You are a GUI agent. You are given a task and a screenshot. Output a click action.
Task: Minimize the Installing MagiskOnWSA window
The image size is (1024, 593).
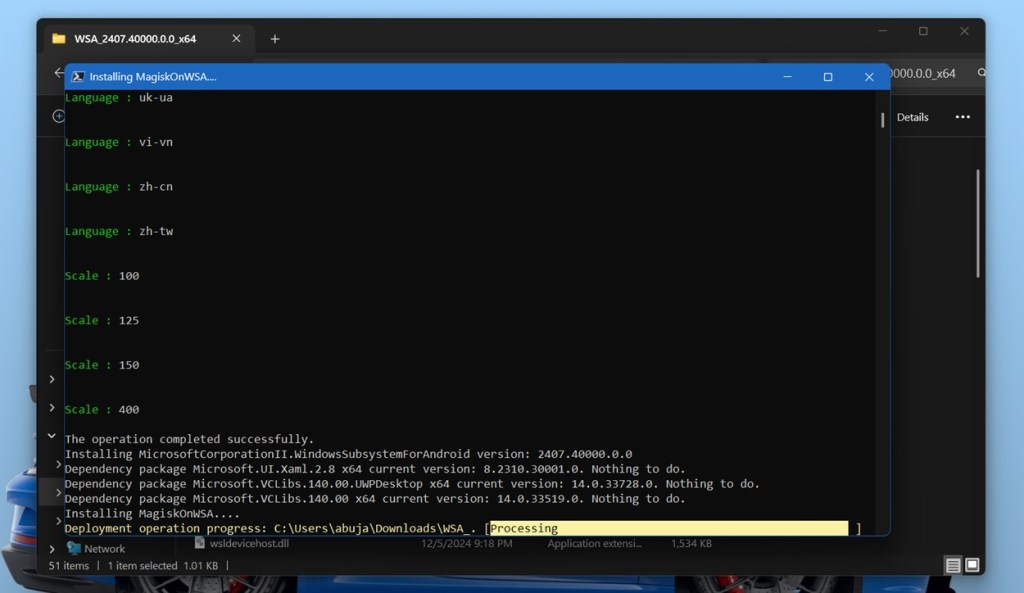(788, 76)
